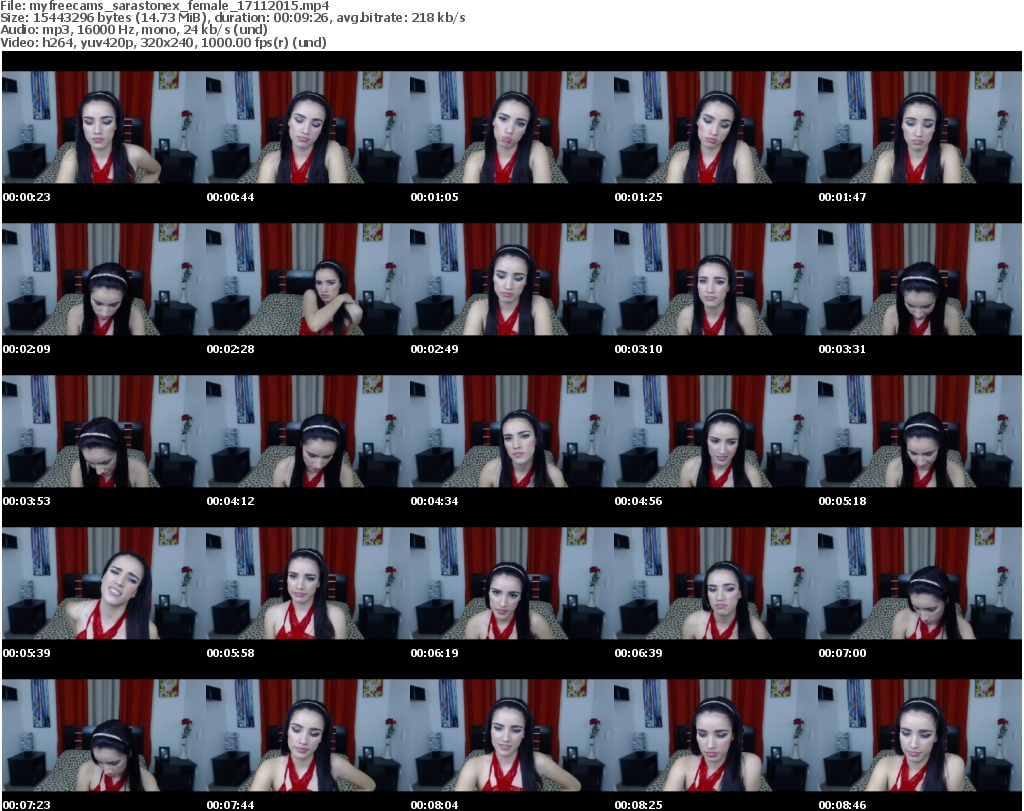Select the thumbnail frame at 00:02:49
This screenshot has width=1024, height=811.
click(x=512, y=279)
